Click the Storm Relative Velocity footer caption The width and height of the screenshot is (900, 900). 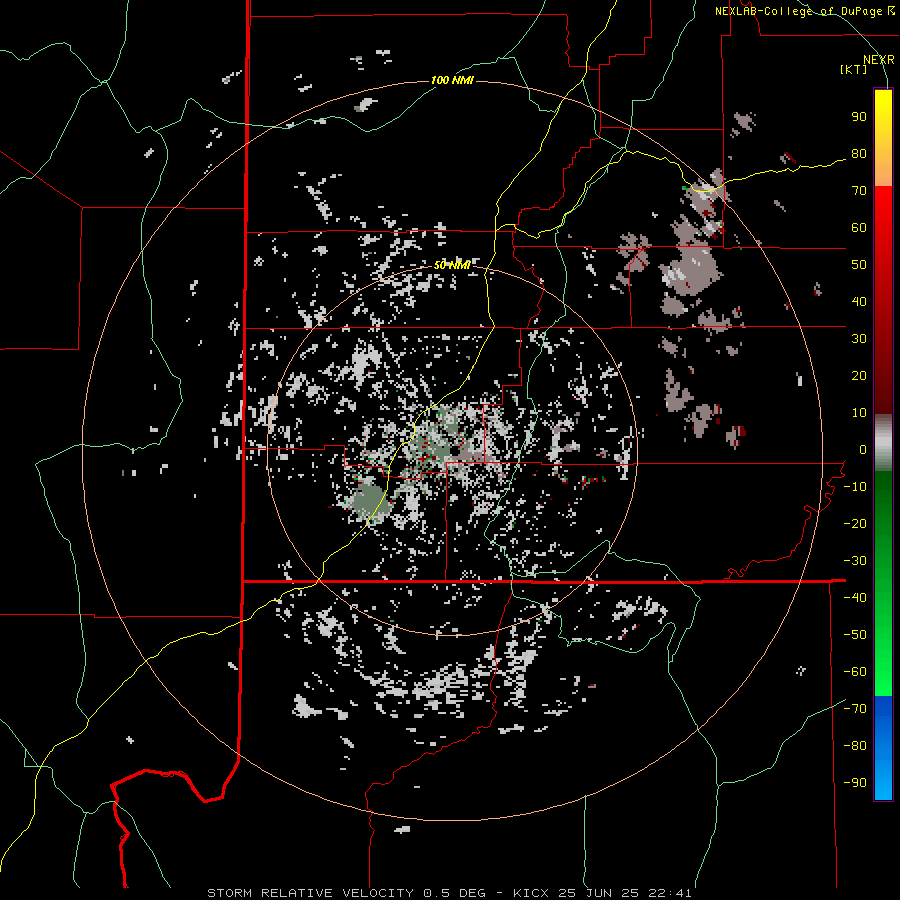449,893
